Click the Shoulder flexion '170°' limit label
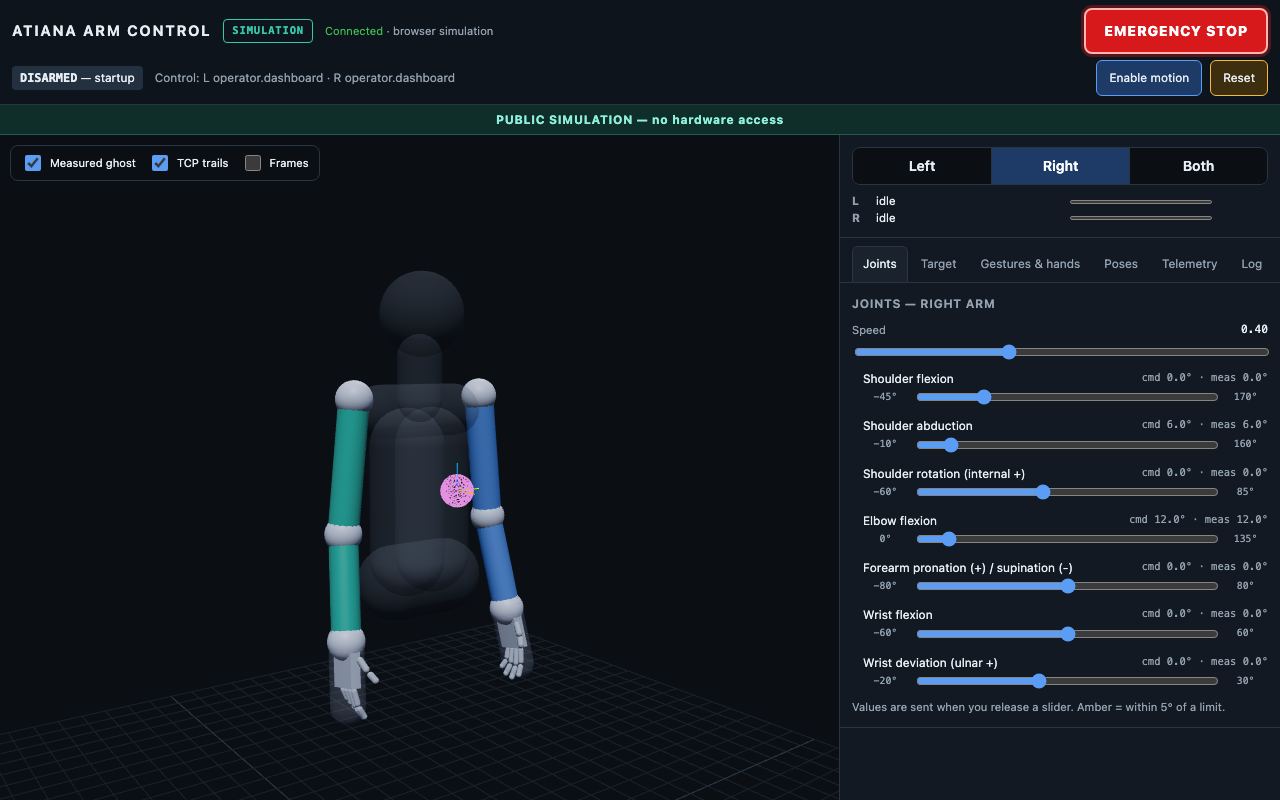This screenshot has width=1280, height=800. tap(1245, 397)
